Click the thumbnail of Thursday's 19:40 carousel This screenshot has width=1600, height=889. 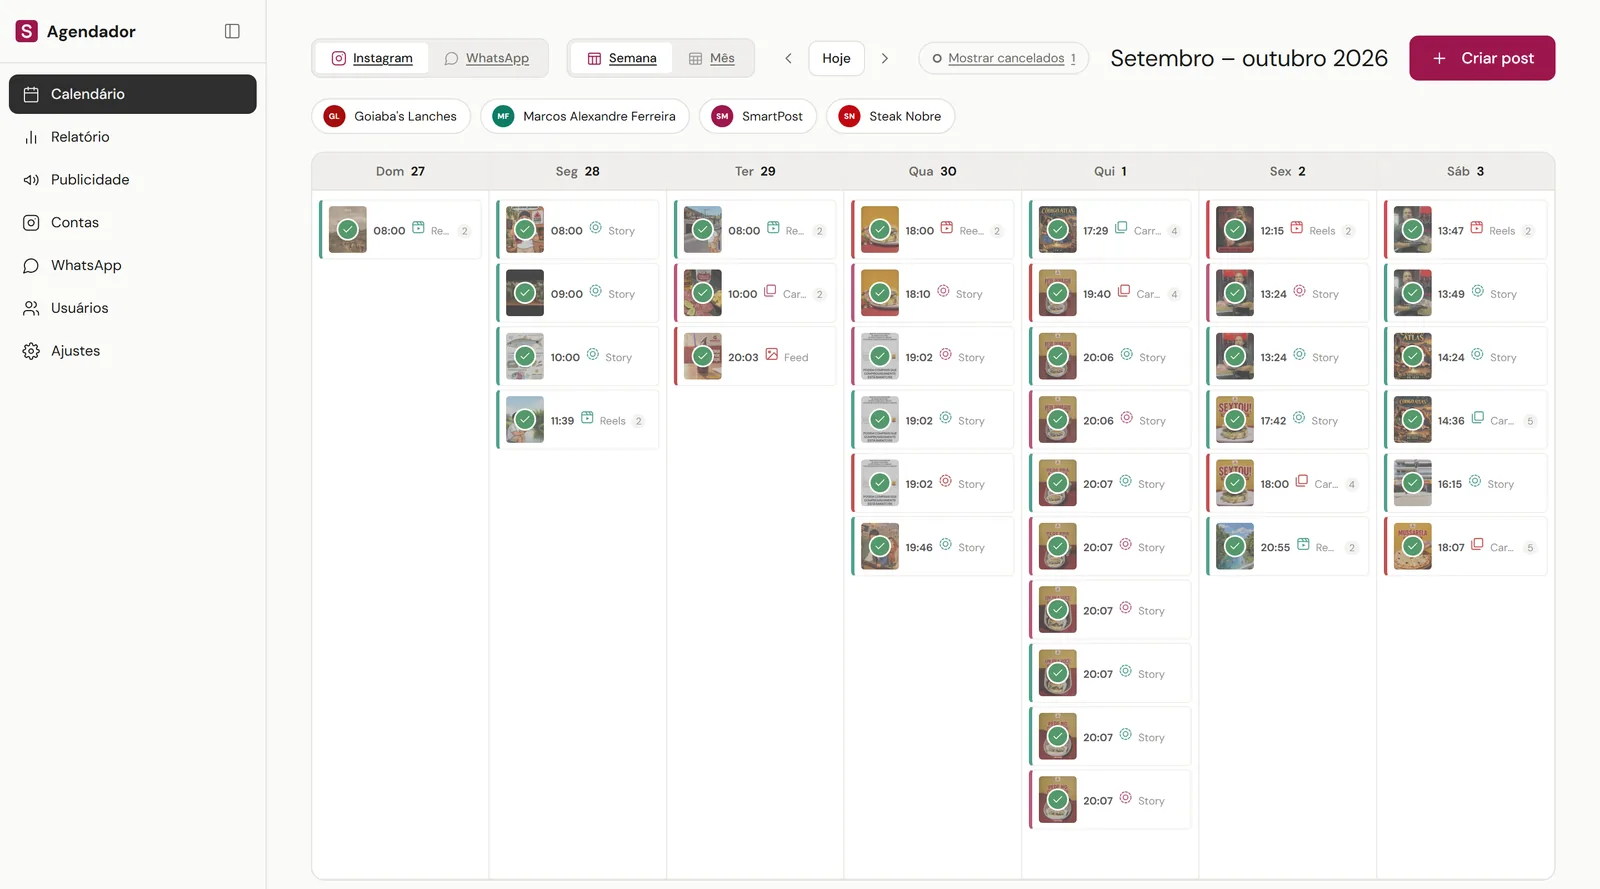pos(1058,293)
